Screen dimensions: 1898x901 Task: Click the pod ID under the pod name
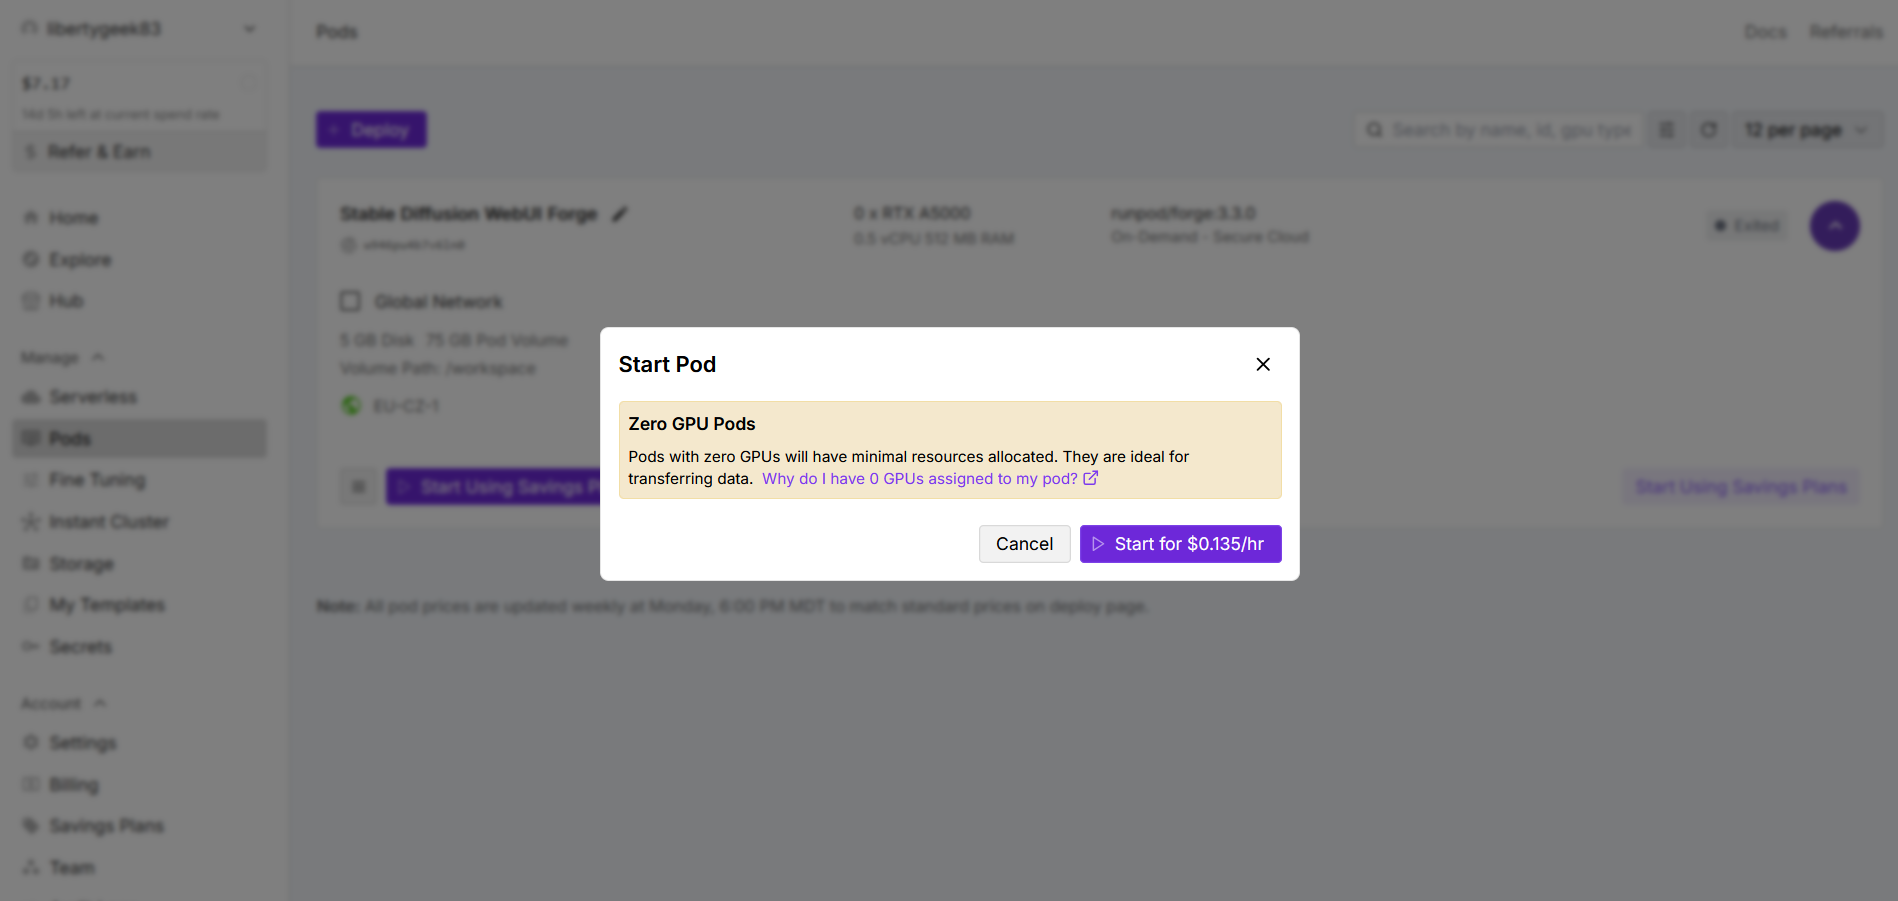point(414,245)
